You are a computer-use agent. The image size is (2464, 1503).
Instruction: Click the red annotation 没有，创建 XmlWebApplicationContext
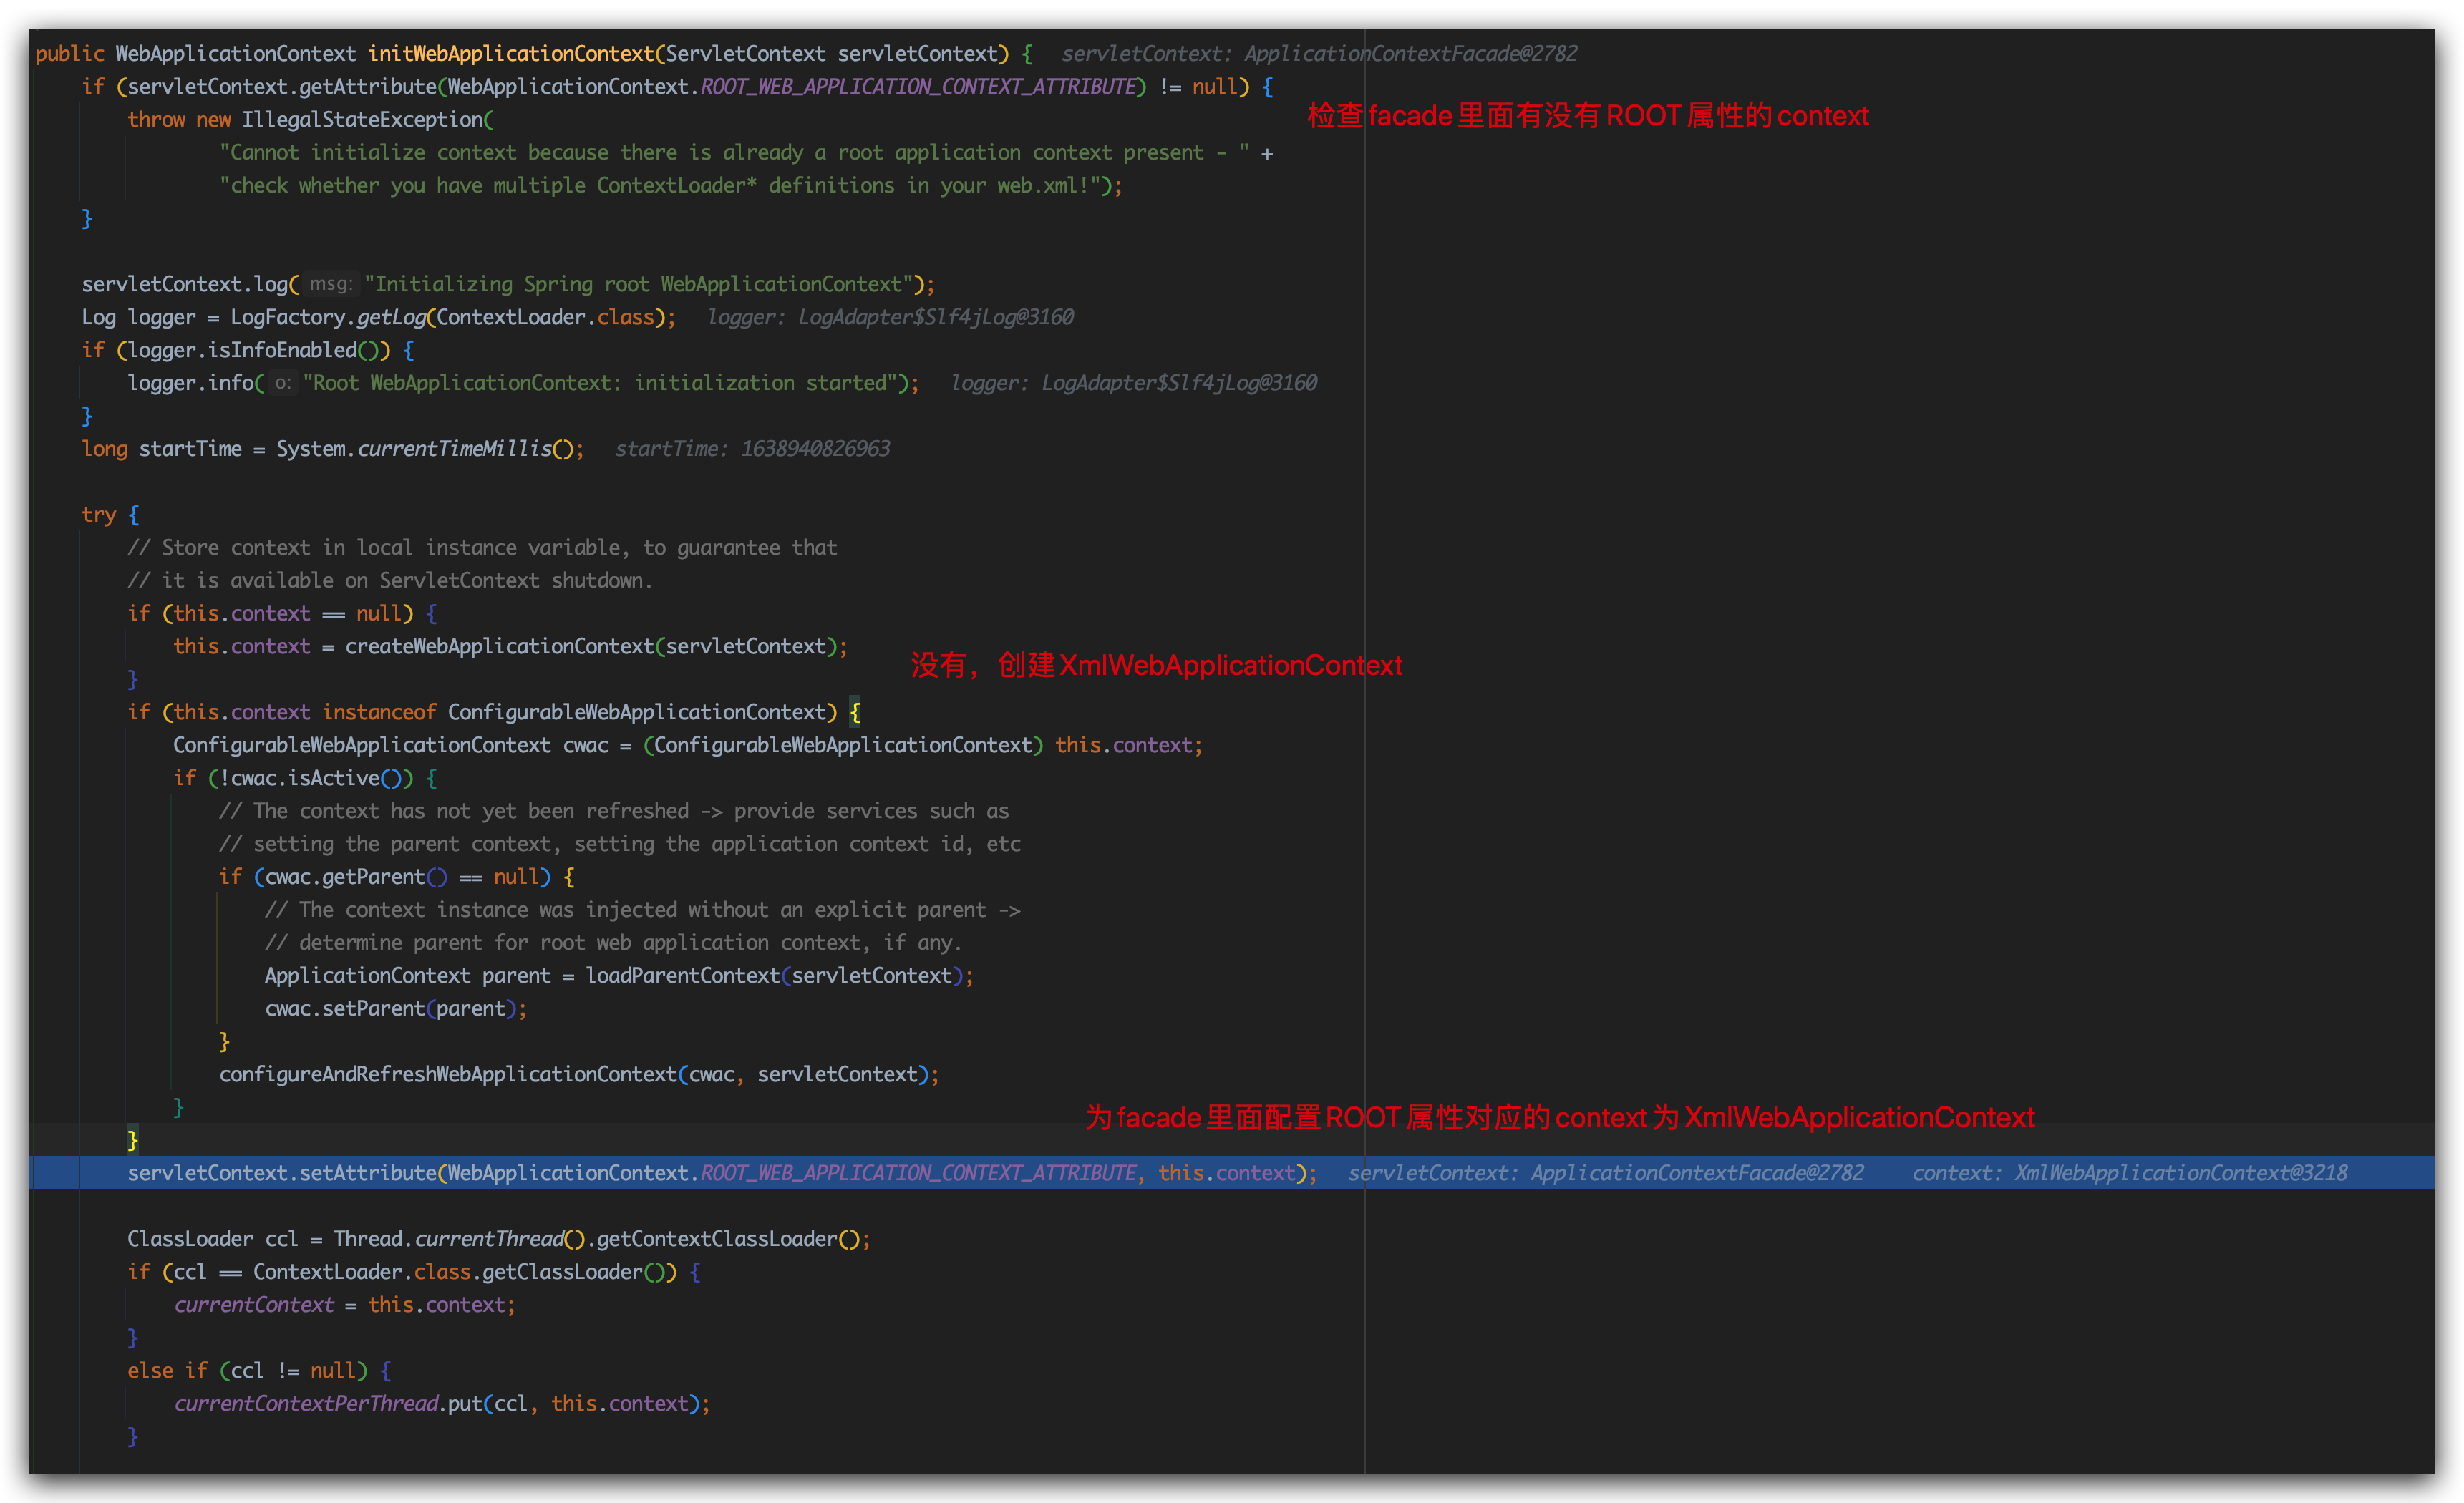1156,666
